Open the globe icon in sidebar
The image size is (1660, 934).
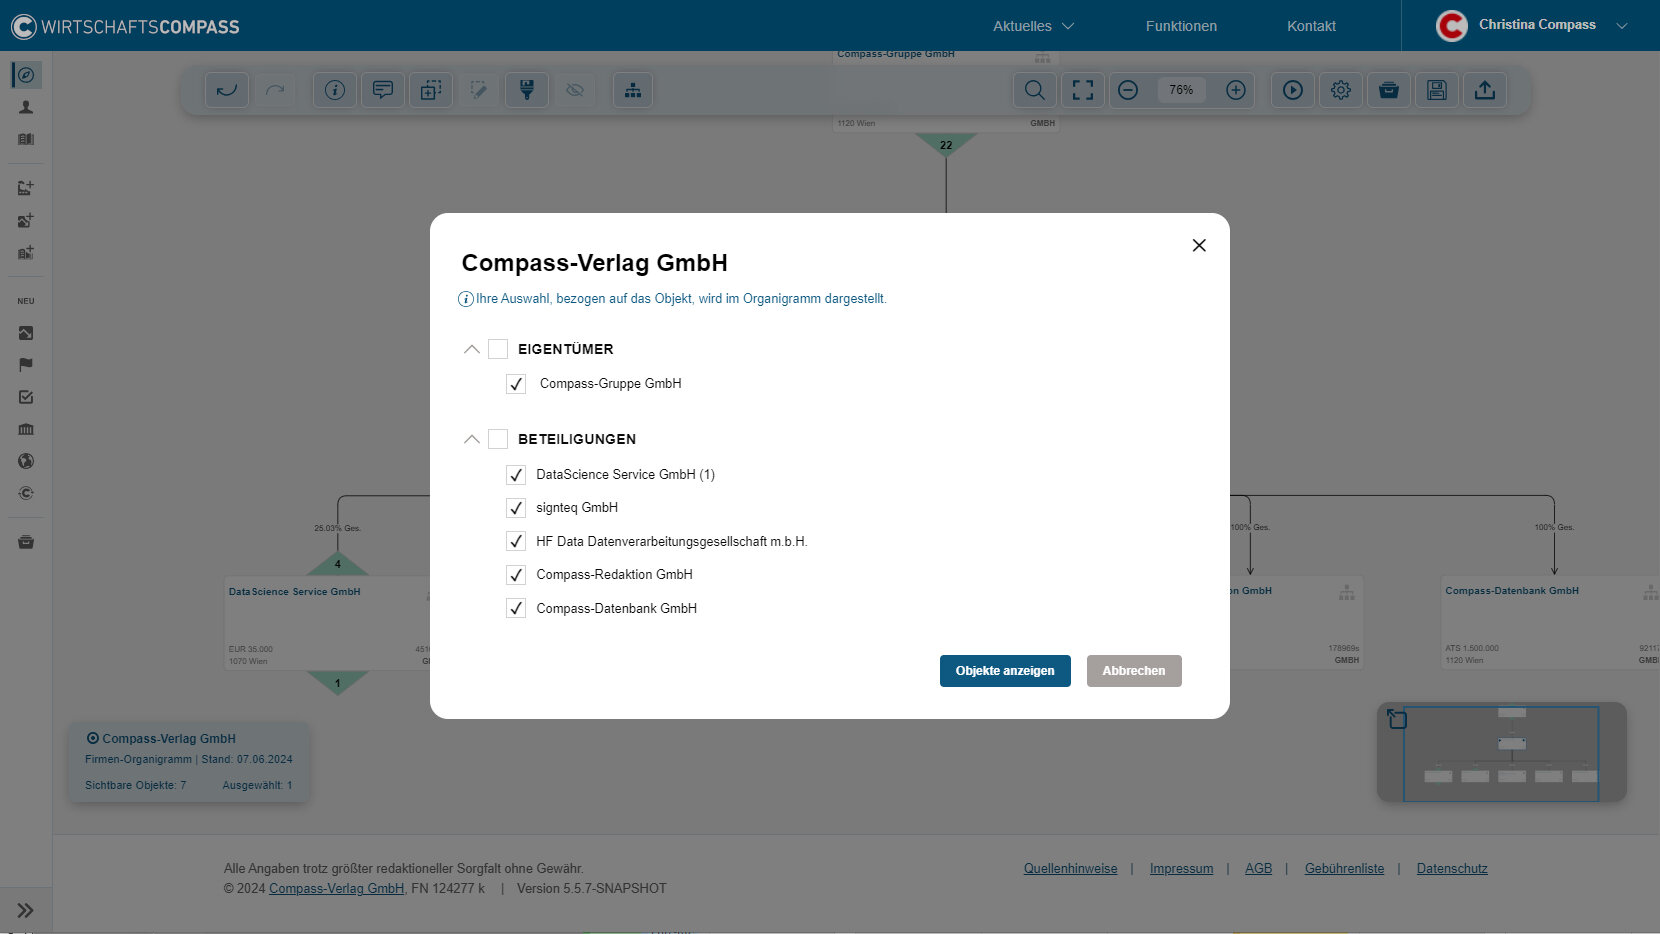tap(26, 461)
